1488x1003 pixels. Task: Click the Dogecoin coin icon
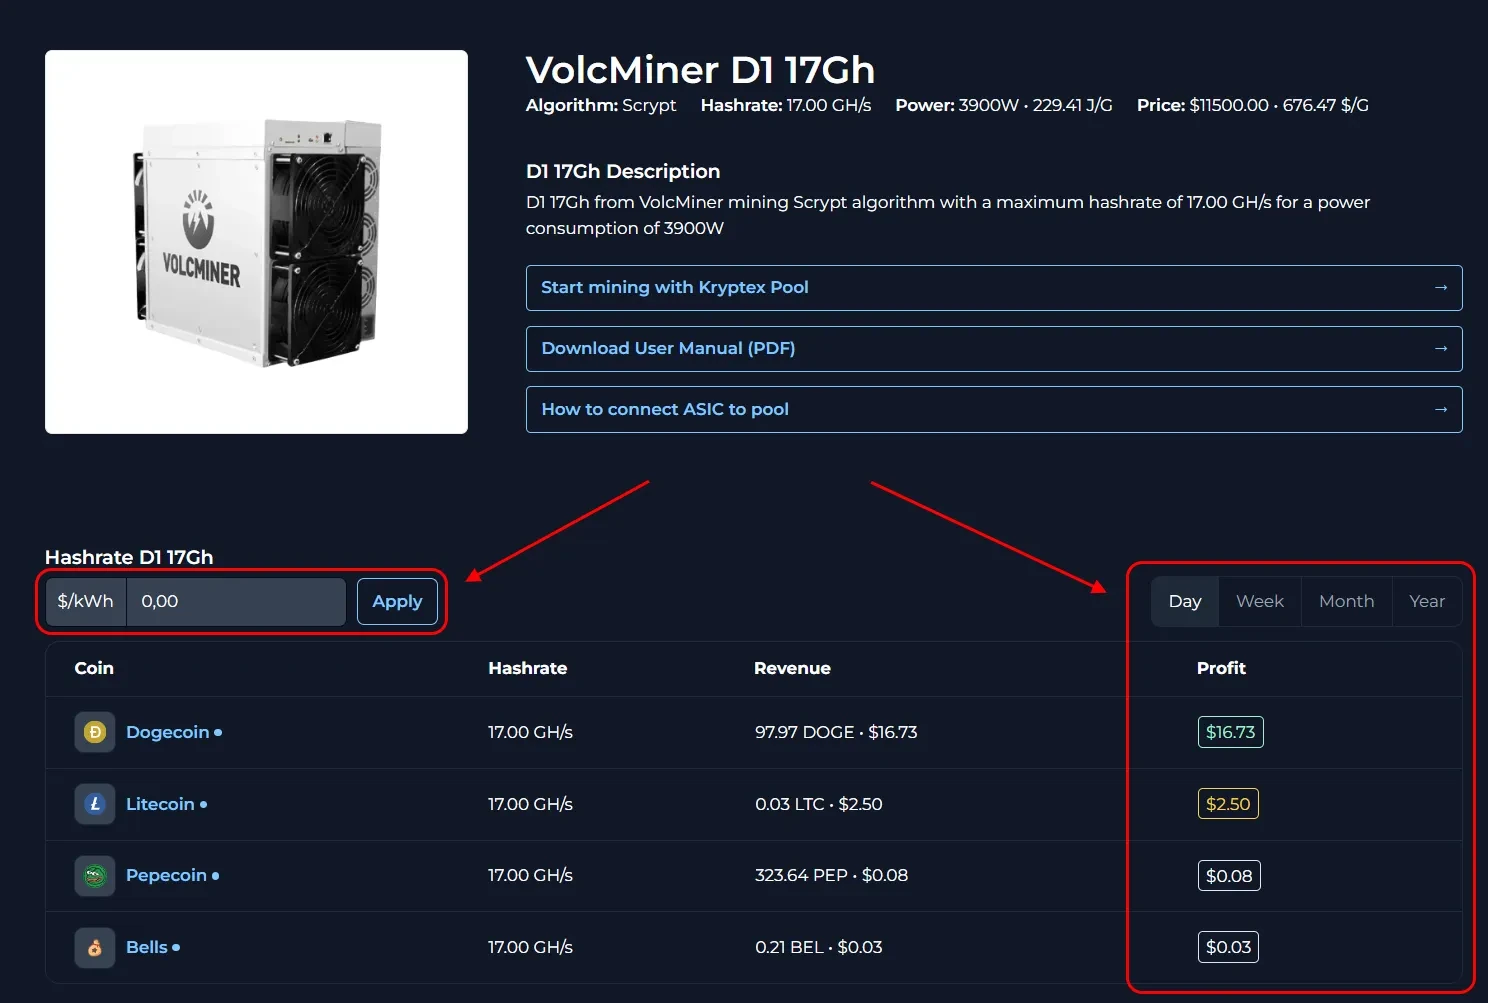[x=95, y=732]
